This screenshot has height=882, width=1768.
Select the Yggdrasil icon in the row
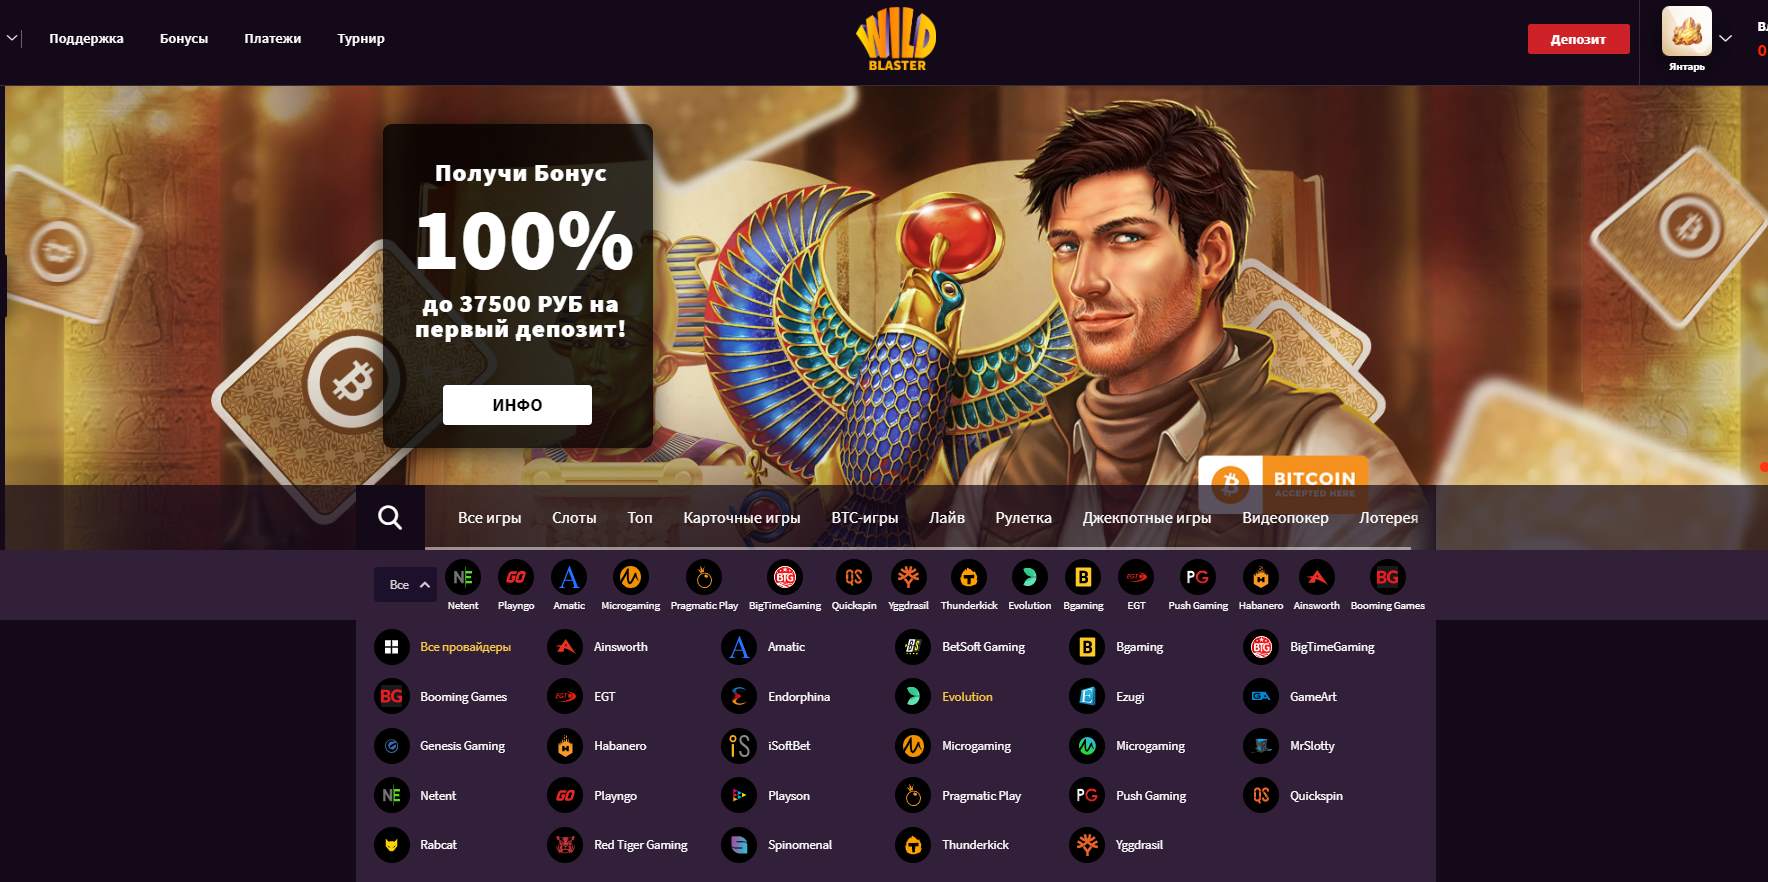908,578
